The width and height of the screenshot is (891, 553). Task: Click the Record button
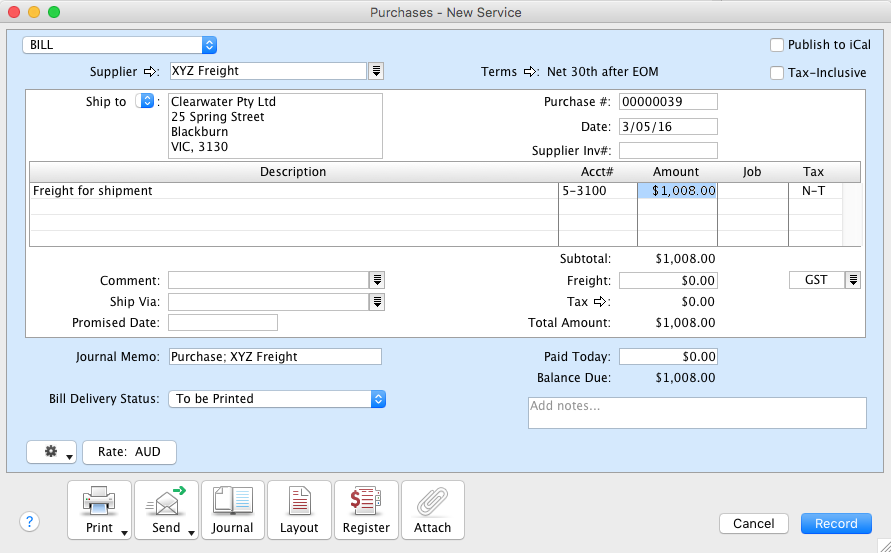tap(836, 523)
